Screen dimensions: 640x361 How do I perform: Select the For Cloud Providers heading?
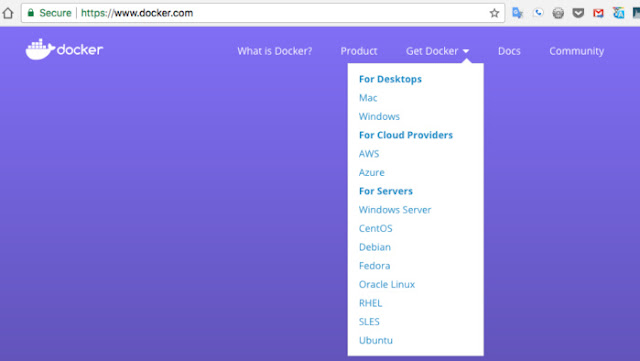point(406,135)
